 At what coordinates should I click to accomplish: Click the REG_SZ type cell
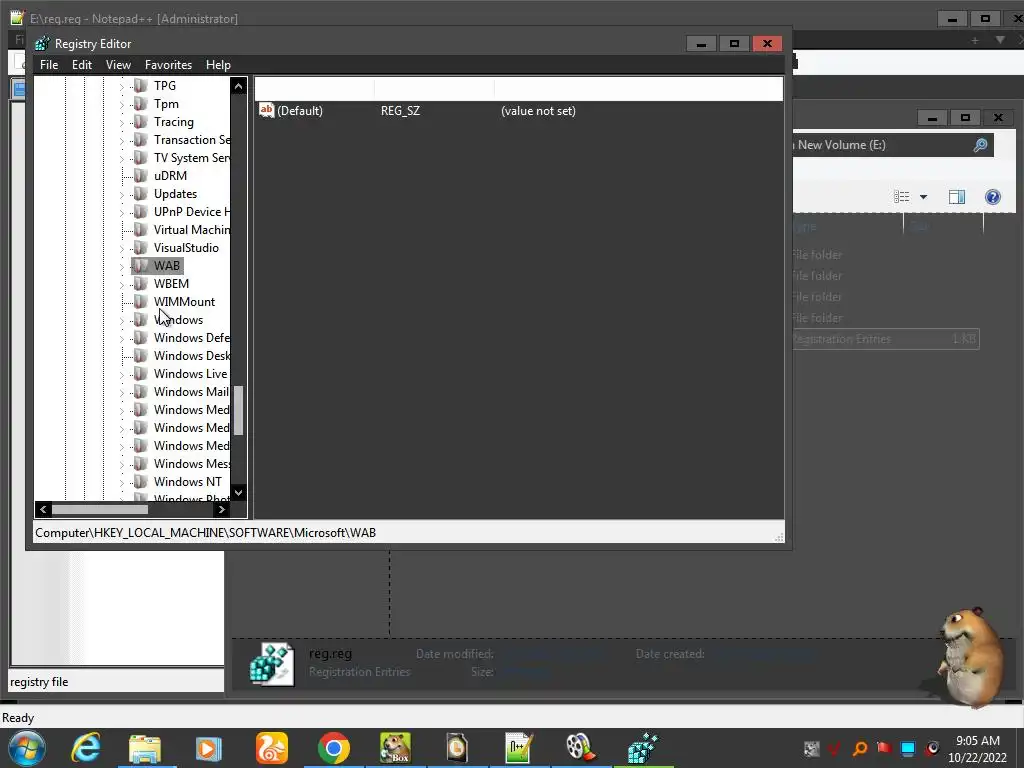pyautogui.click(x=400, y=111)
